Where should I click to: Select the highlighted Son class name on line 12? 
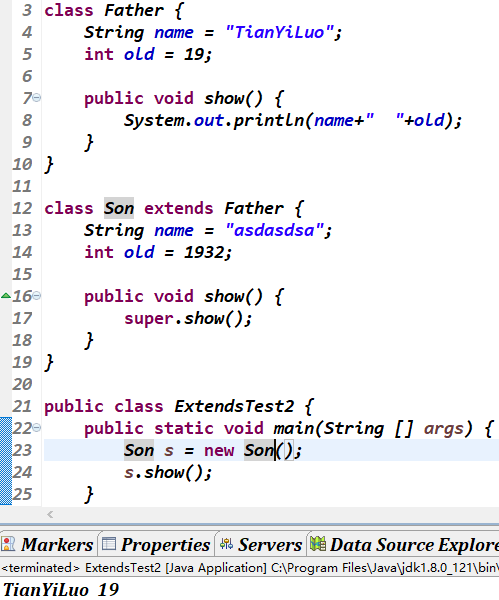[x=119, y=209]
